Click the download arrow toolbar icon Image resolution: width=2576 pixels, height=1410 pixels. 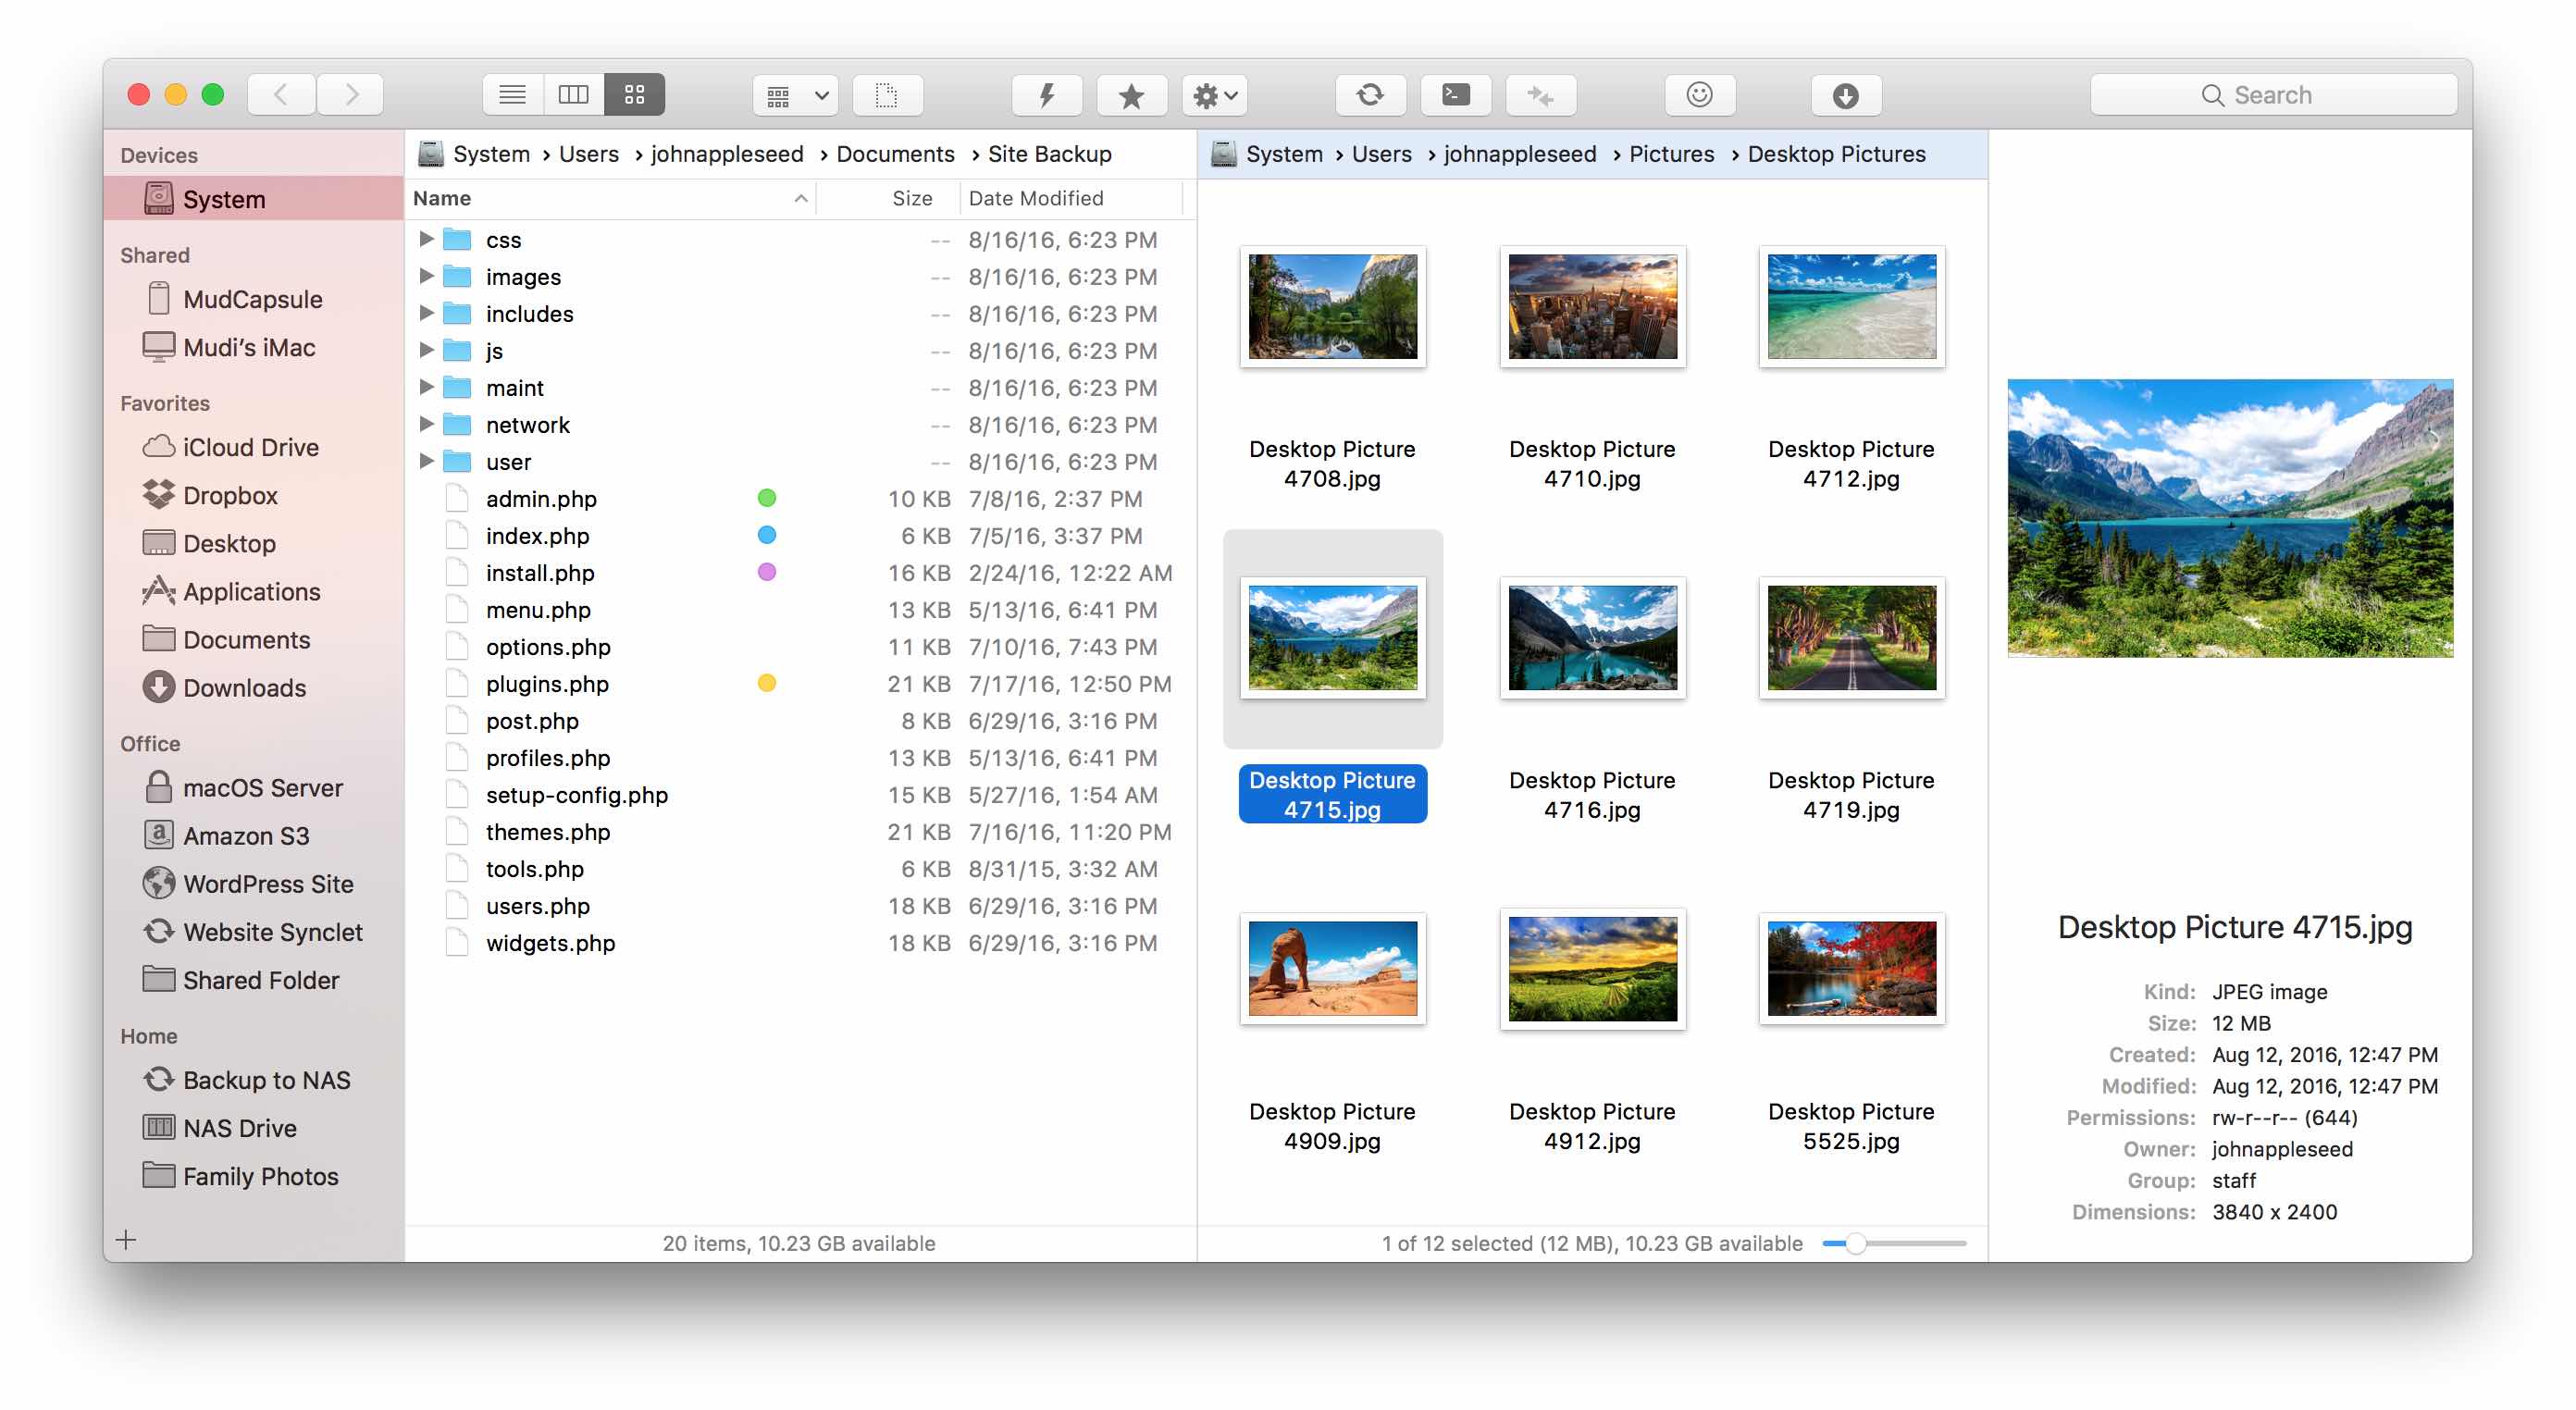pyautogui.click(x=1845, y=95)
